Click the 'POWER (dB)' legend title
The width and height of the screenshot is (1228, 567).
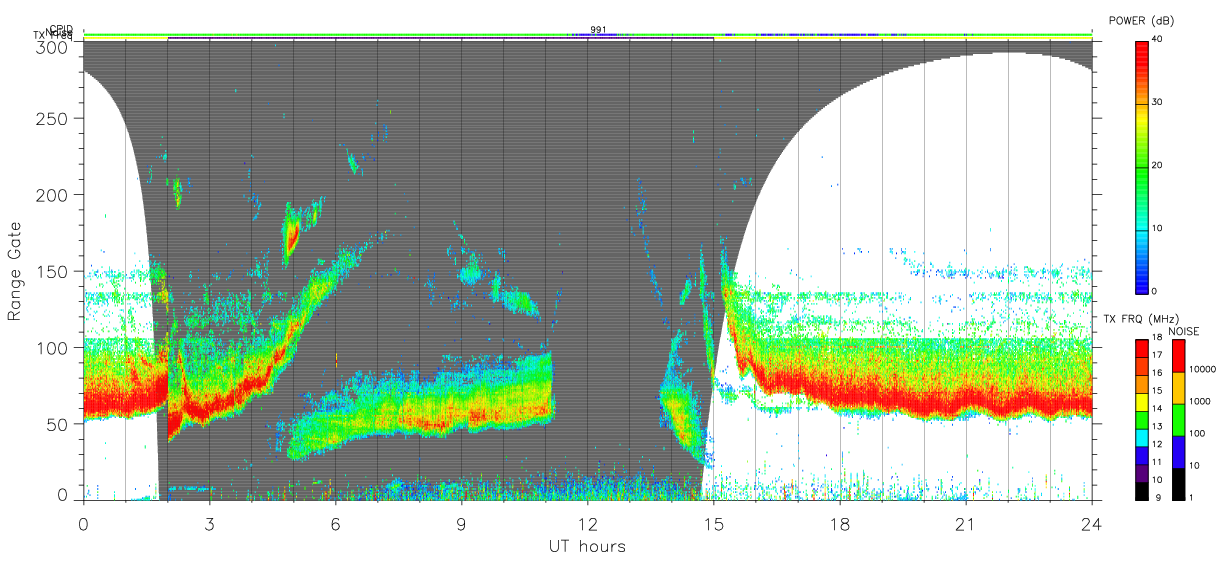[x=1142, y=21]
